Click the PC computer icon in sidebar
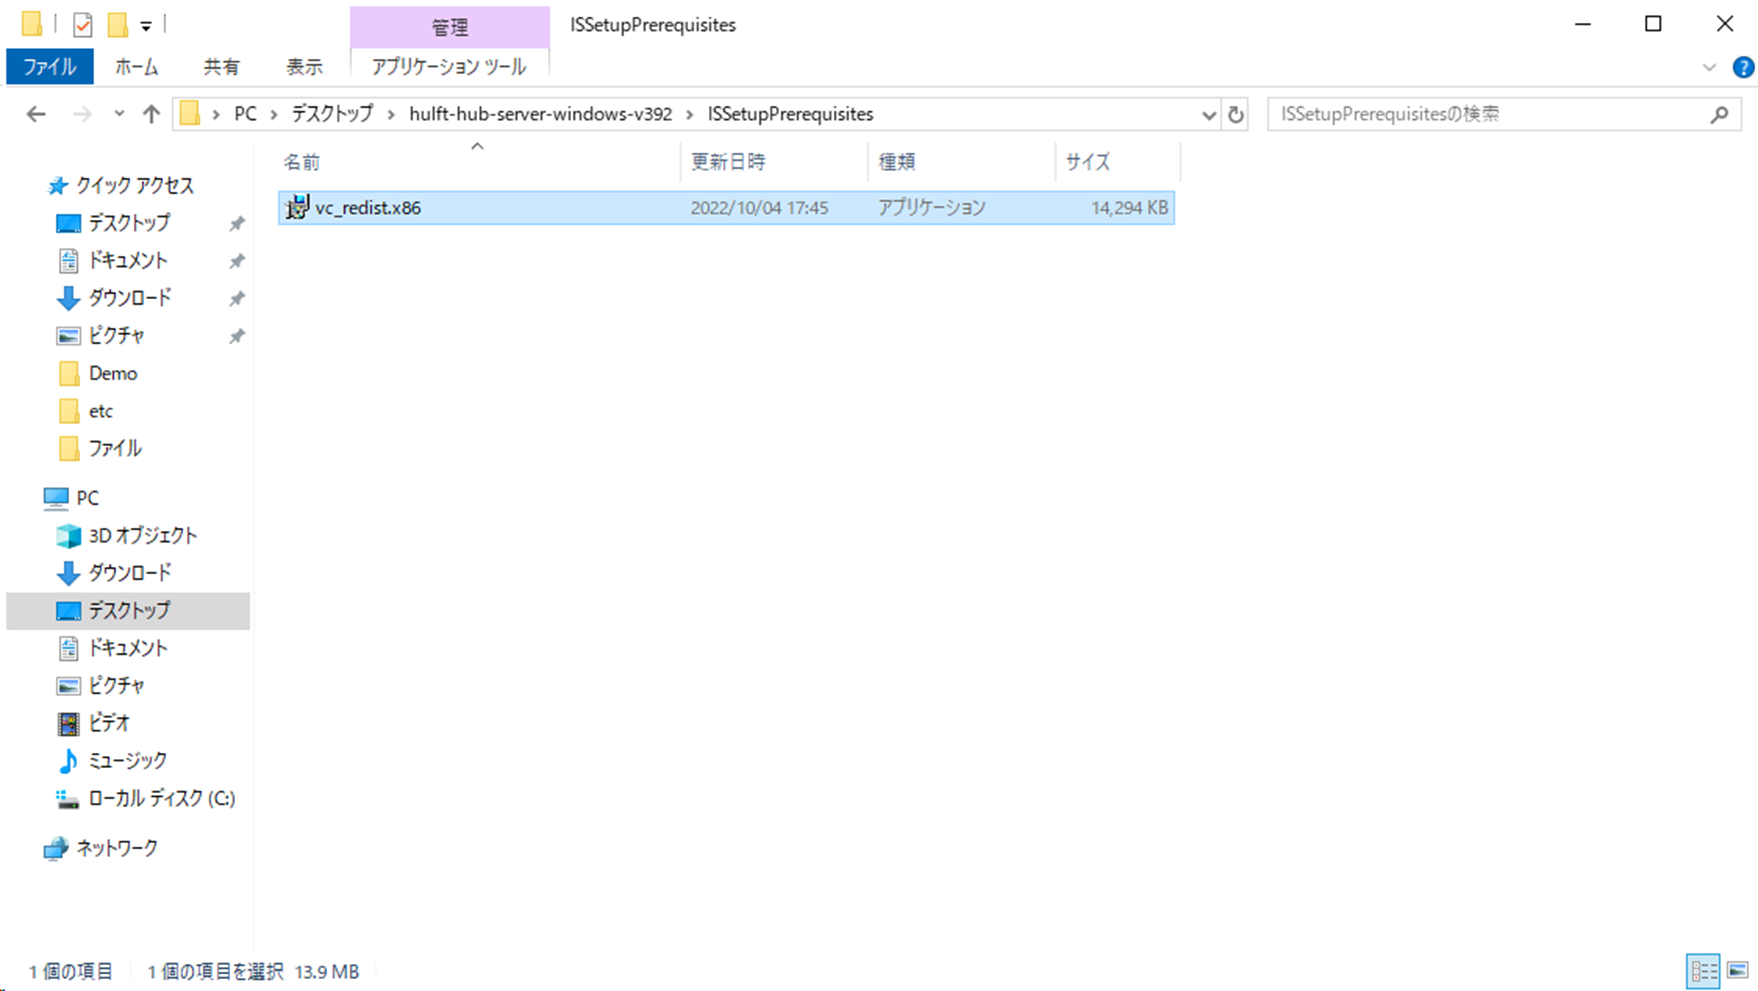This screenshot has width=1758, height=991. (56, 497)
